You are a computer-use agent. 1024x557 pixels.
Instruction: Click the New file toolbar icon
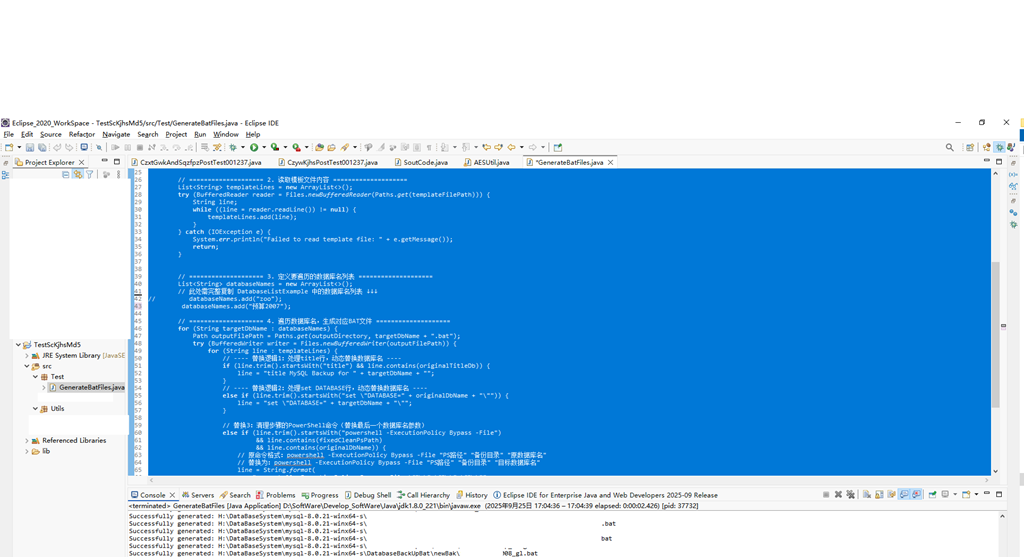[9, 147]
